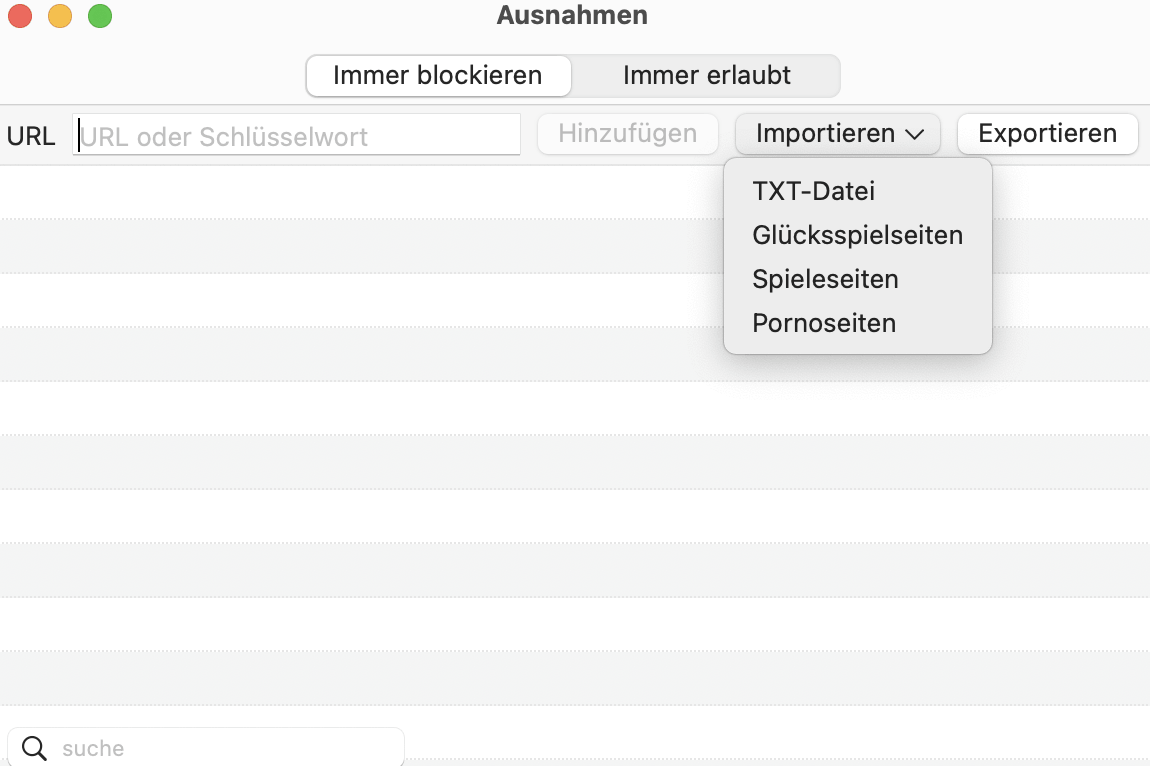Screen dimensions: 1150x766
Task: Click the Exportieren button
Action: (1047, 134)
